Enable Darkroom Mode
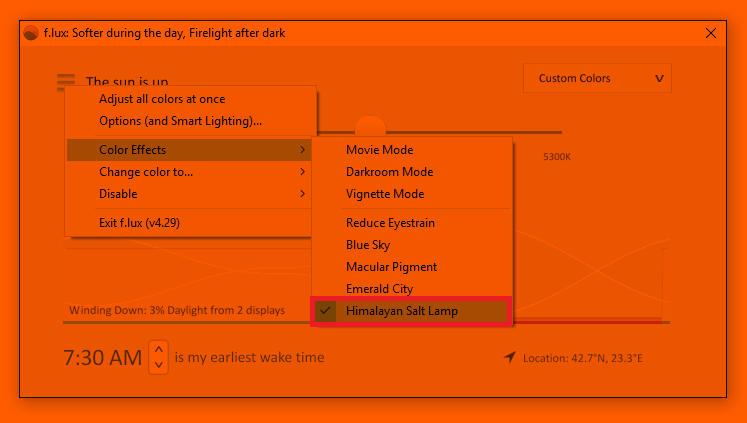This screenshot has height=423, width=747. click(x=412, y=172)
